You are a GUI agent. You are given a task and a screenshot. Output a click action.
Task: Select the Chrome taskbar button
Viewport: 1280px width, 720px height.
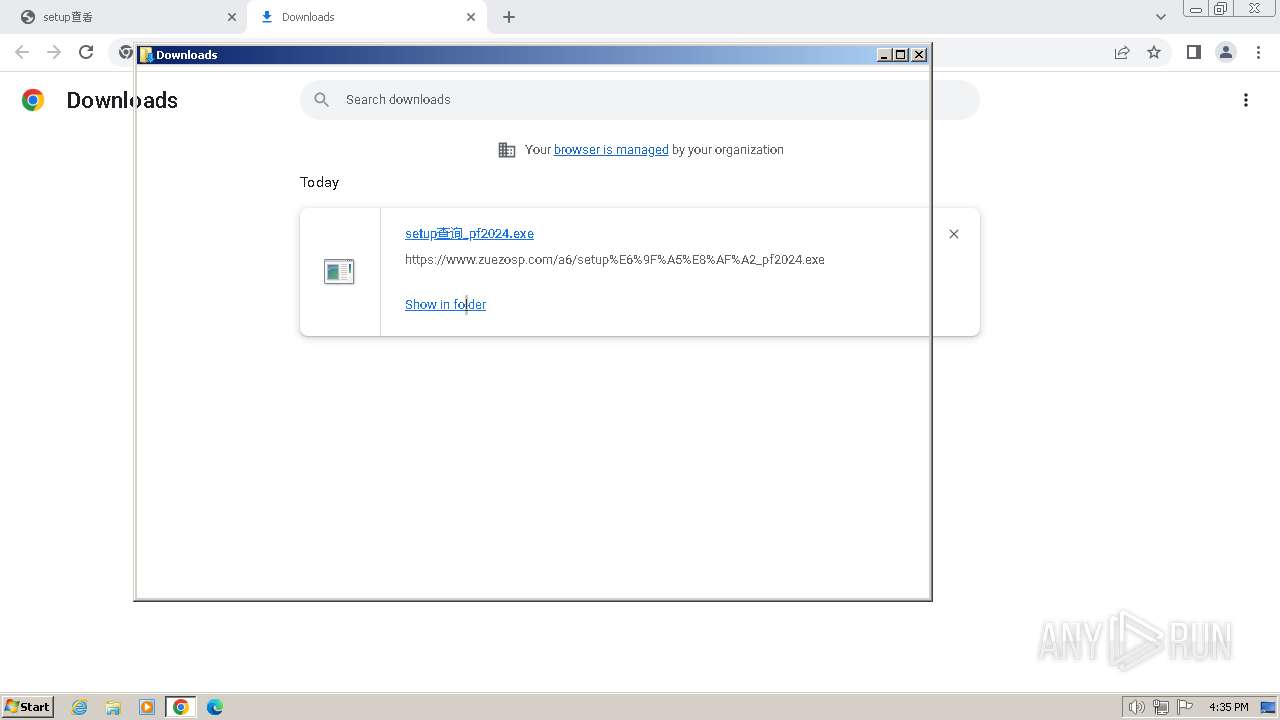(181, 707)
